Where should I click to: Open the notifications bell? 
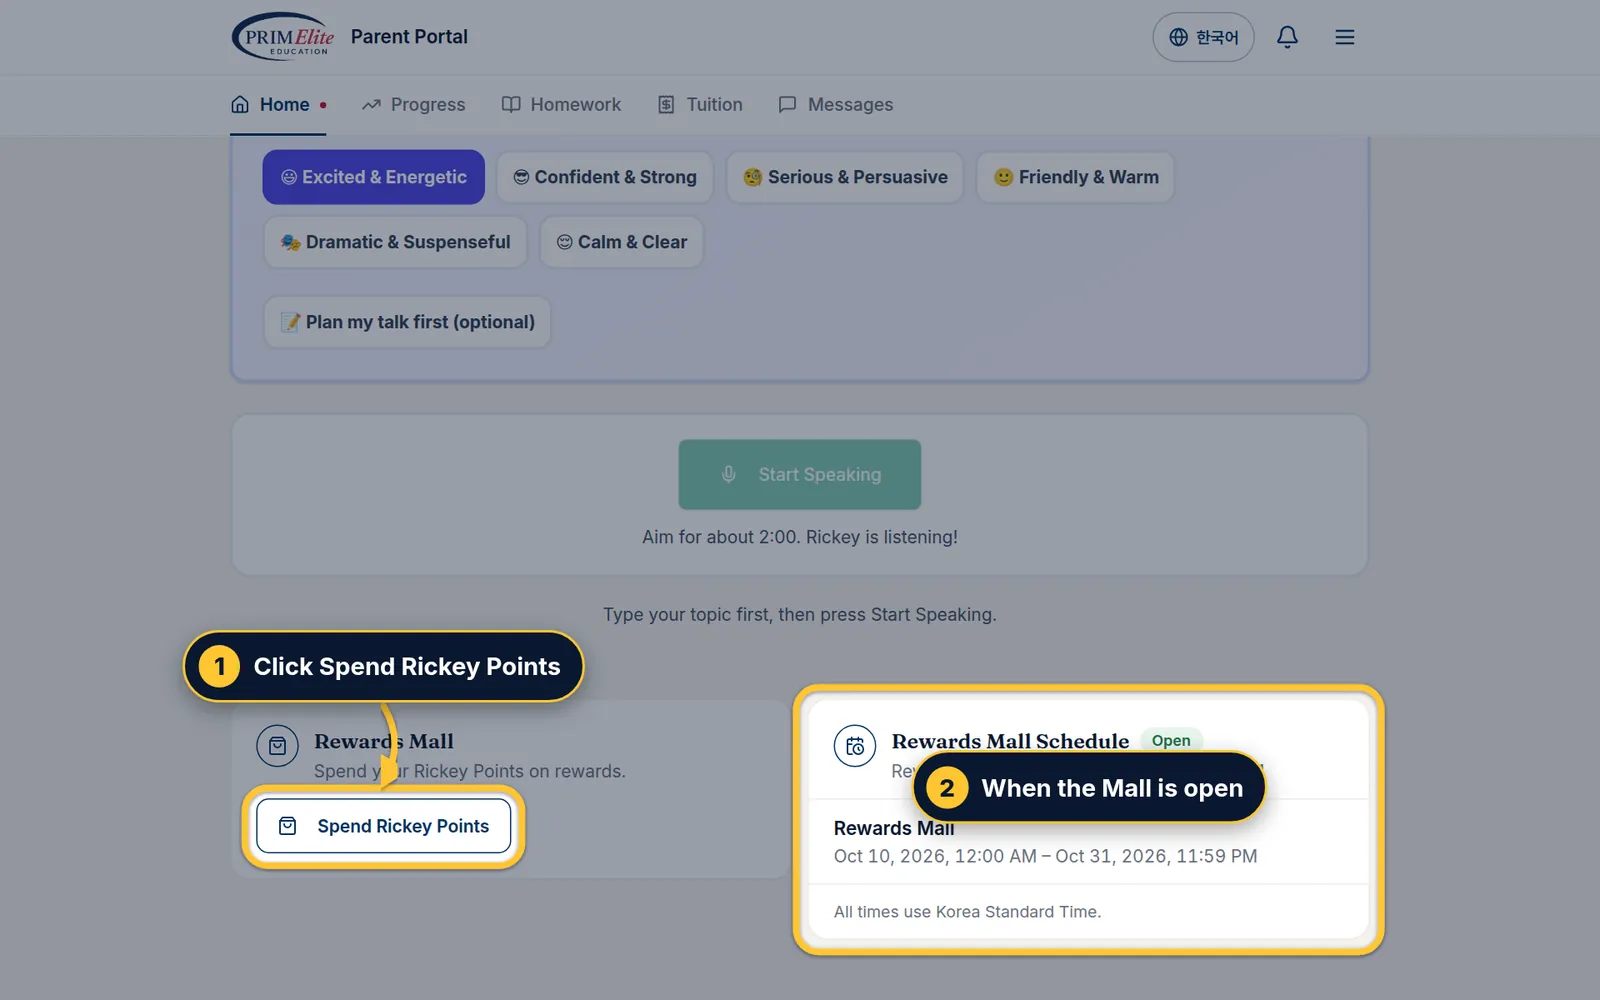click(1287, 37)
